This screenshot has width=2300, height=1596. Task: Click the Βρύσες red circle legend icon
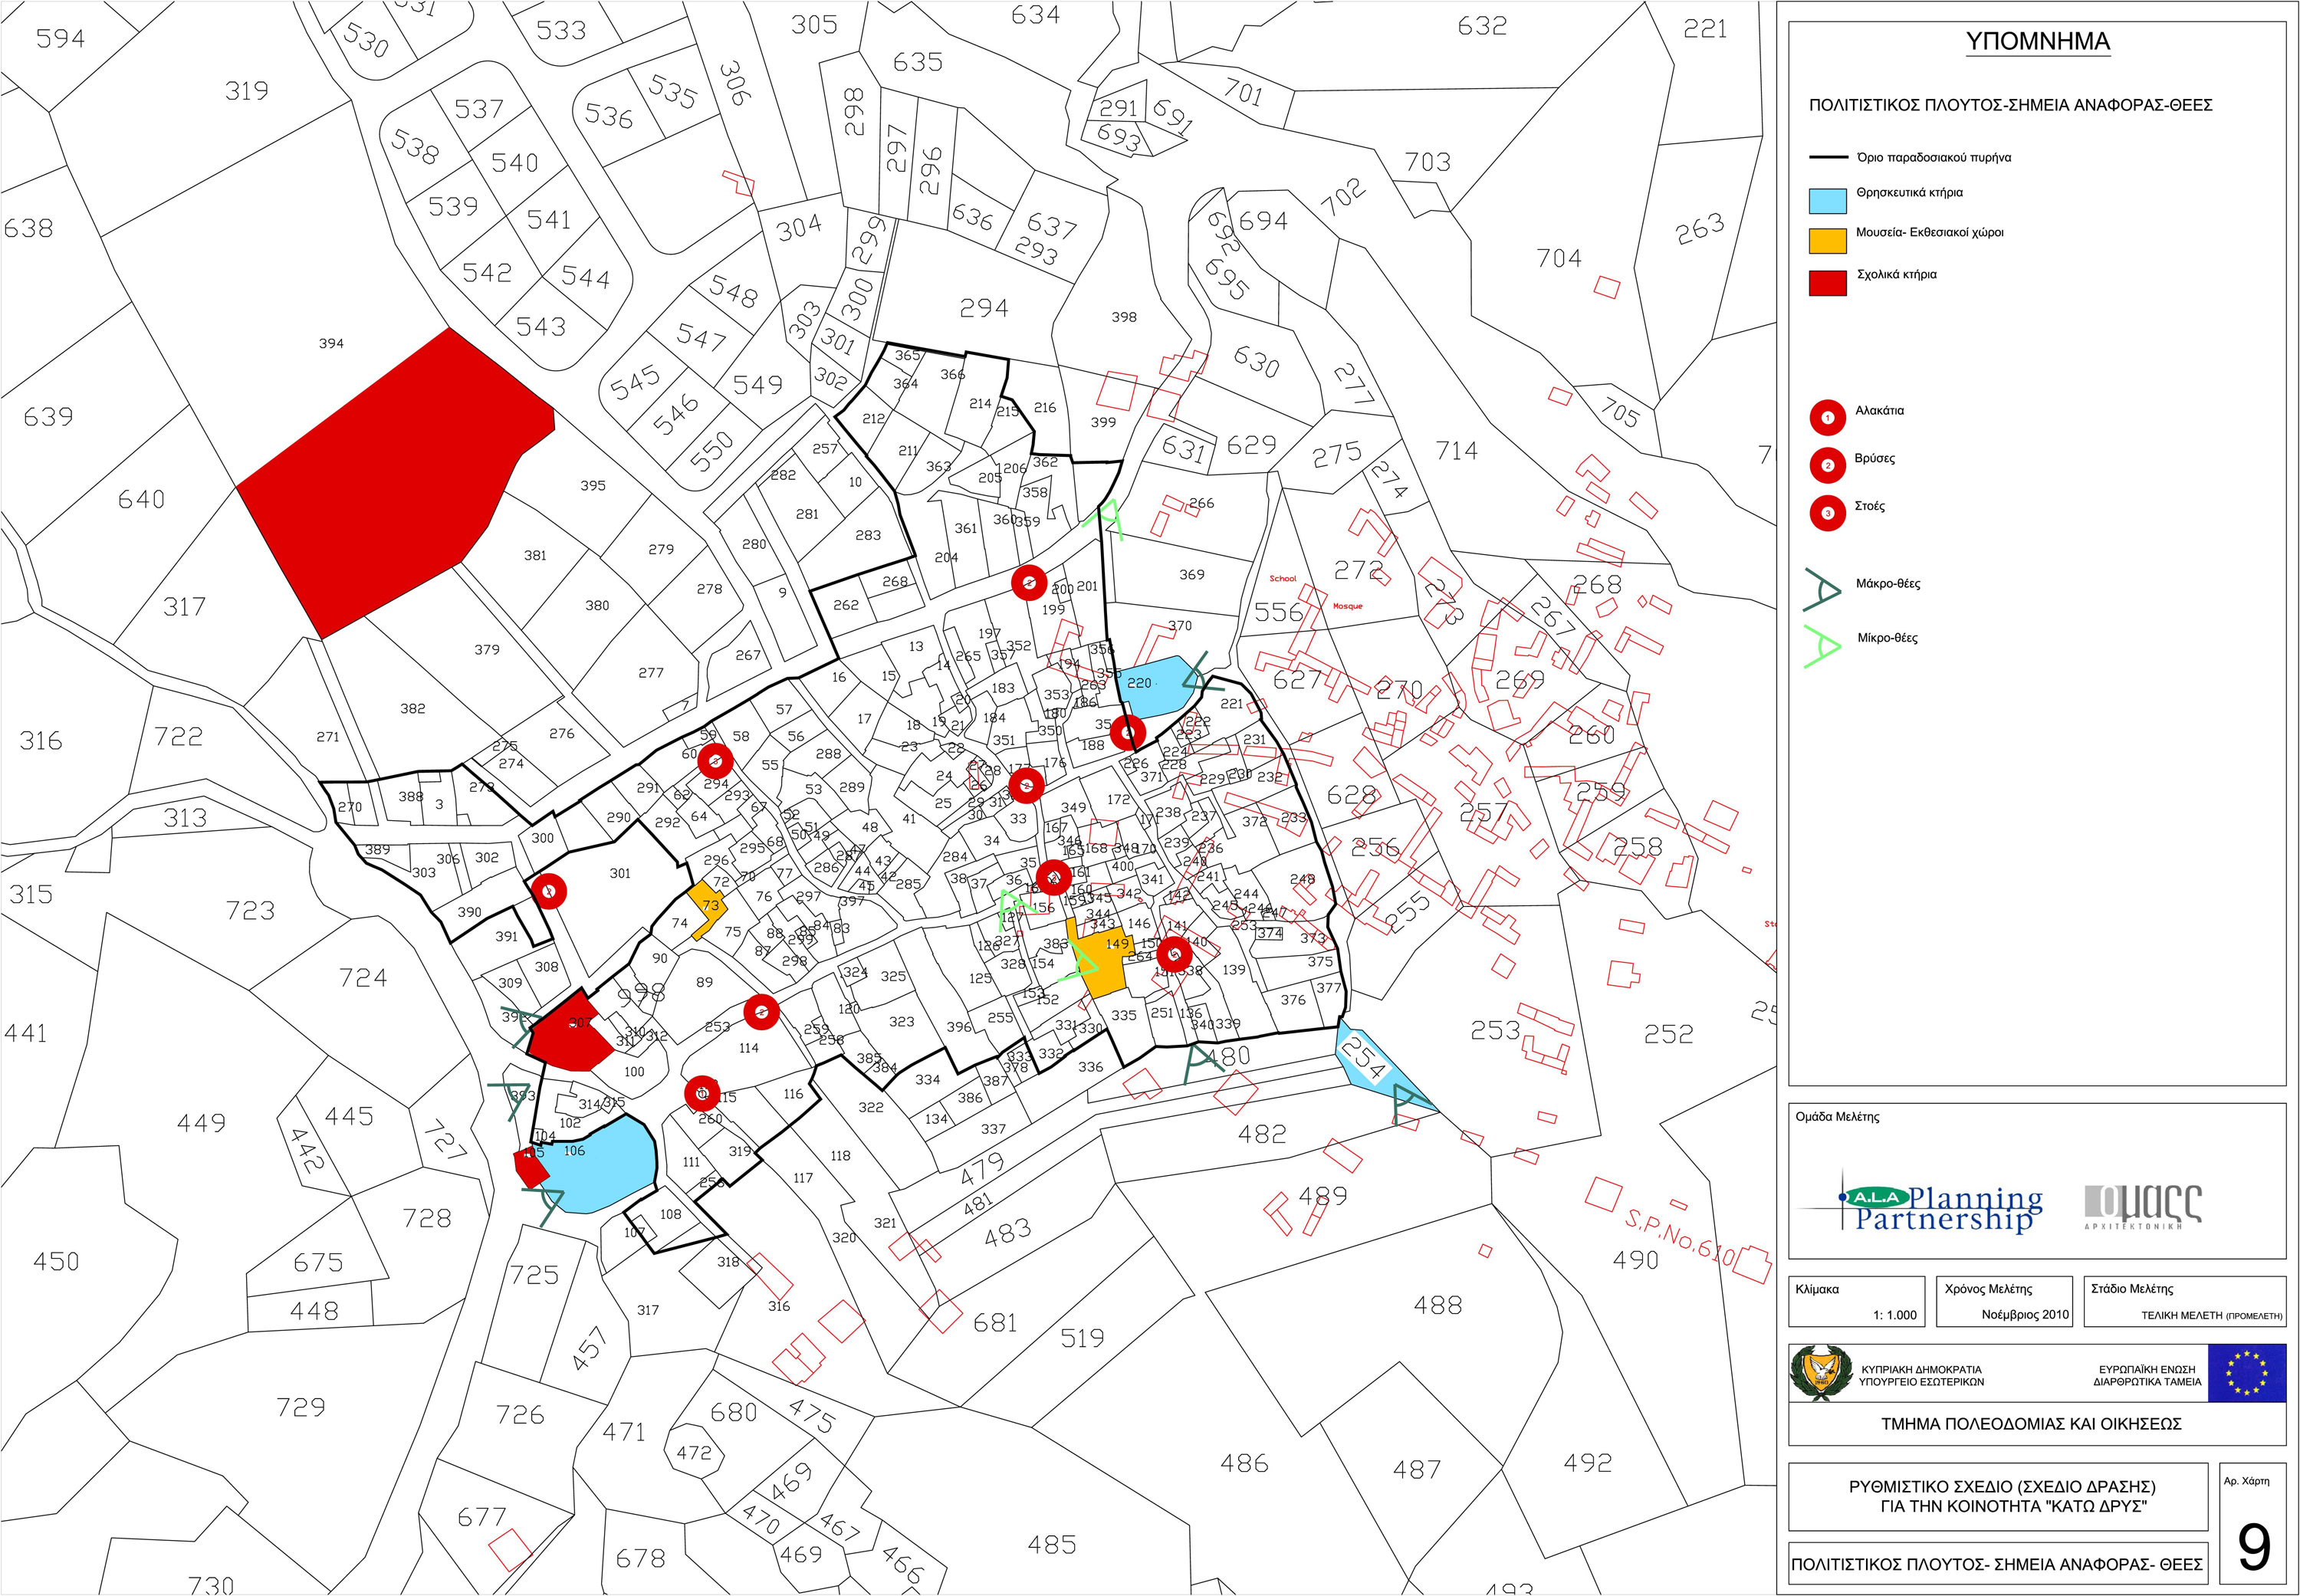point(1827,465)
